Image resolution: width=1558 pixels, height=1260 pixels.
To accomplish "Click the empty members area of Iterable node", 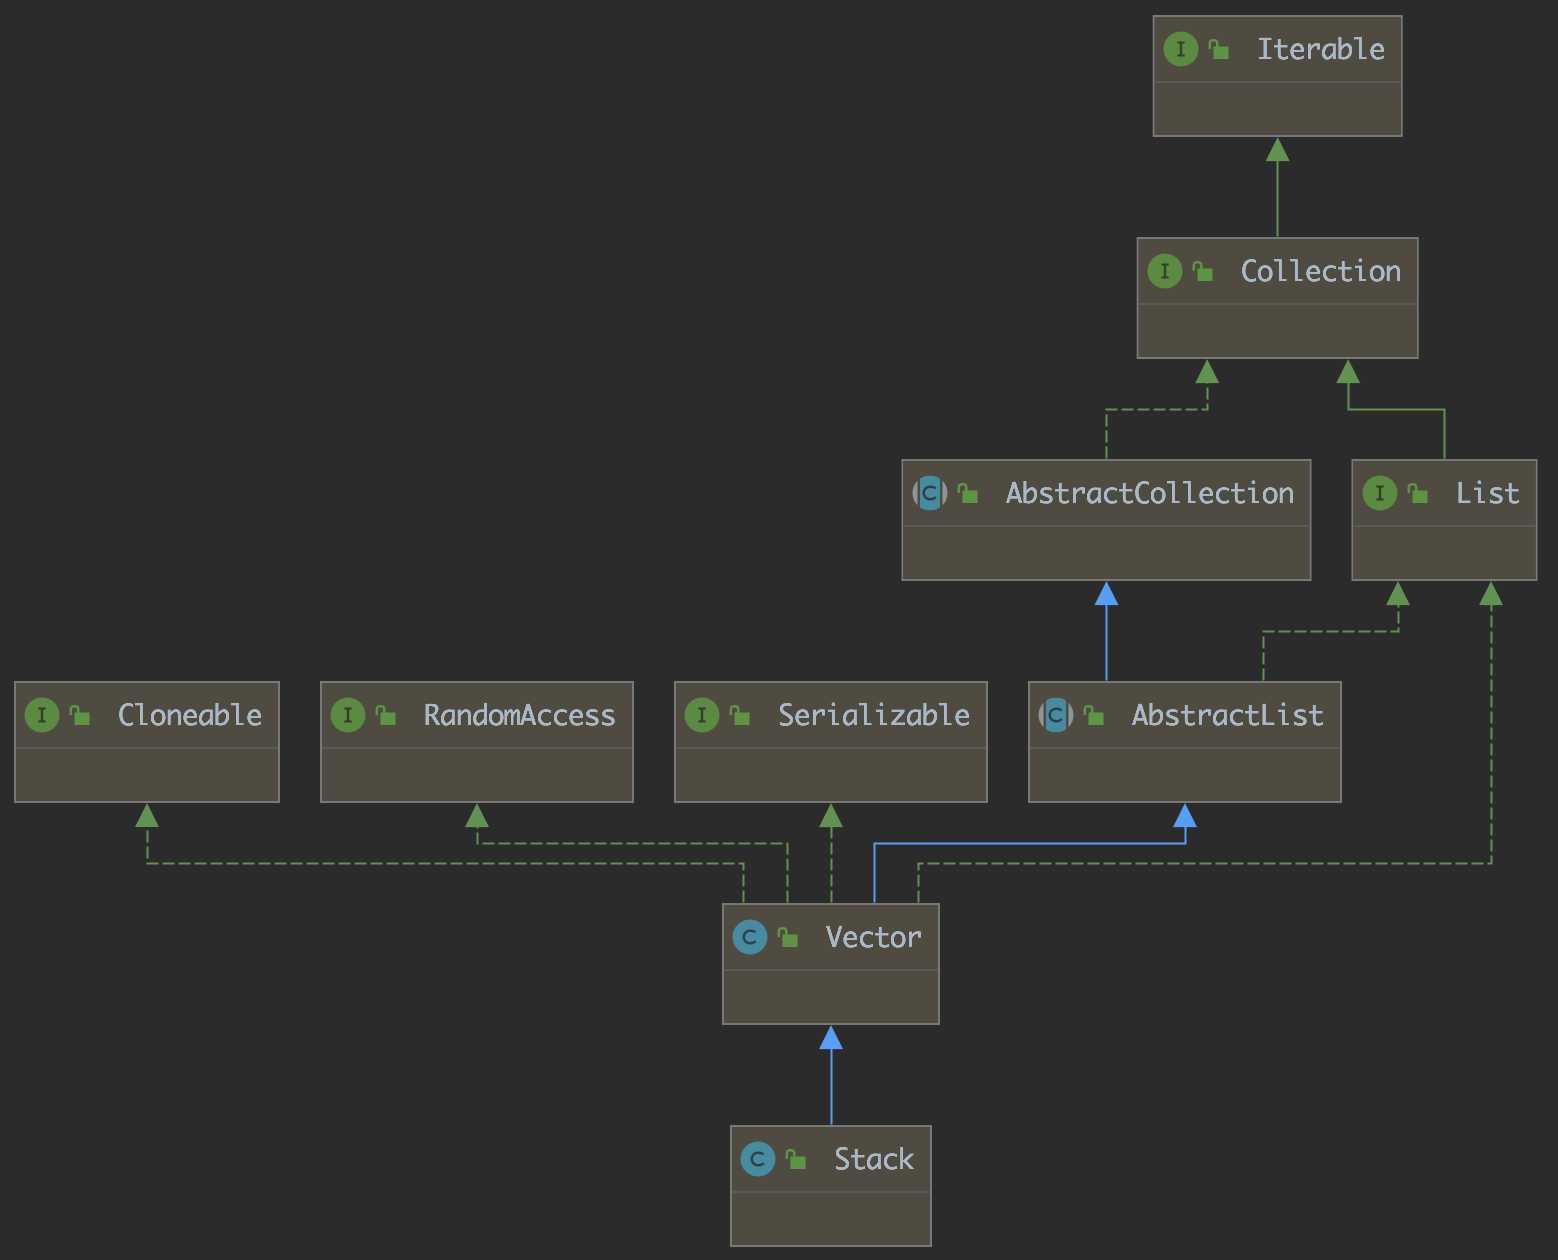I will (x=1277, y=109).
